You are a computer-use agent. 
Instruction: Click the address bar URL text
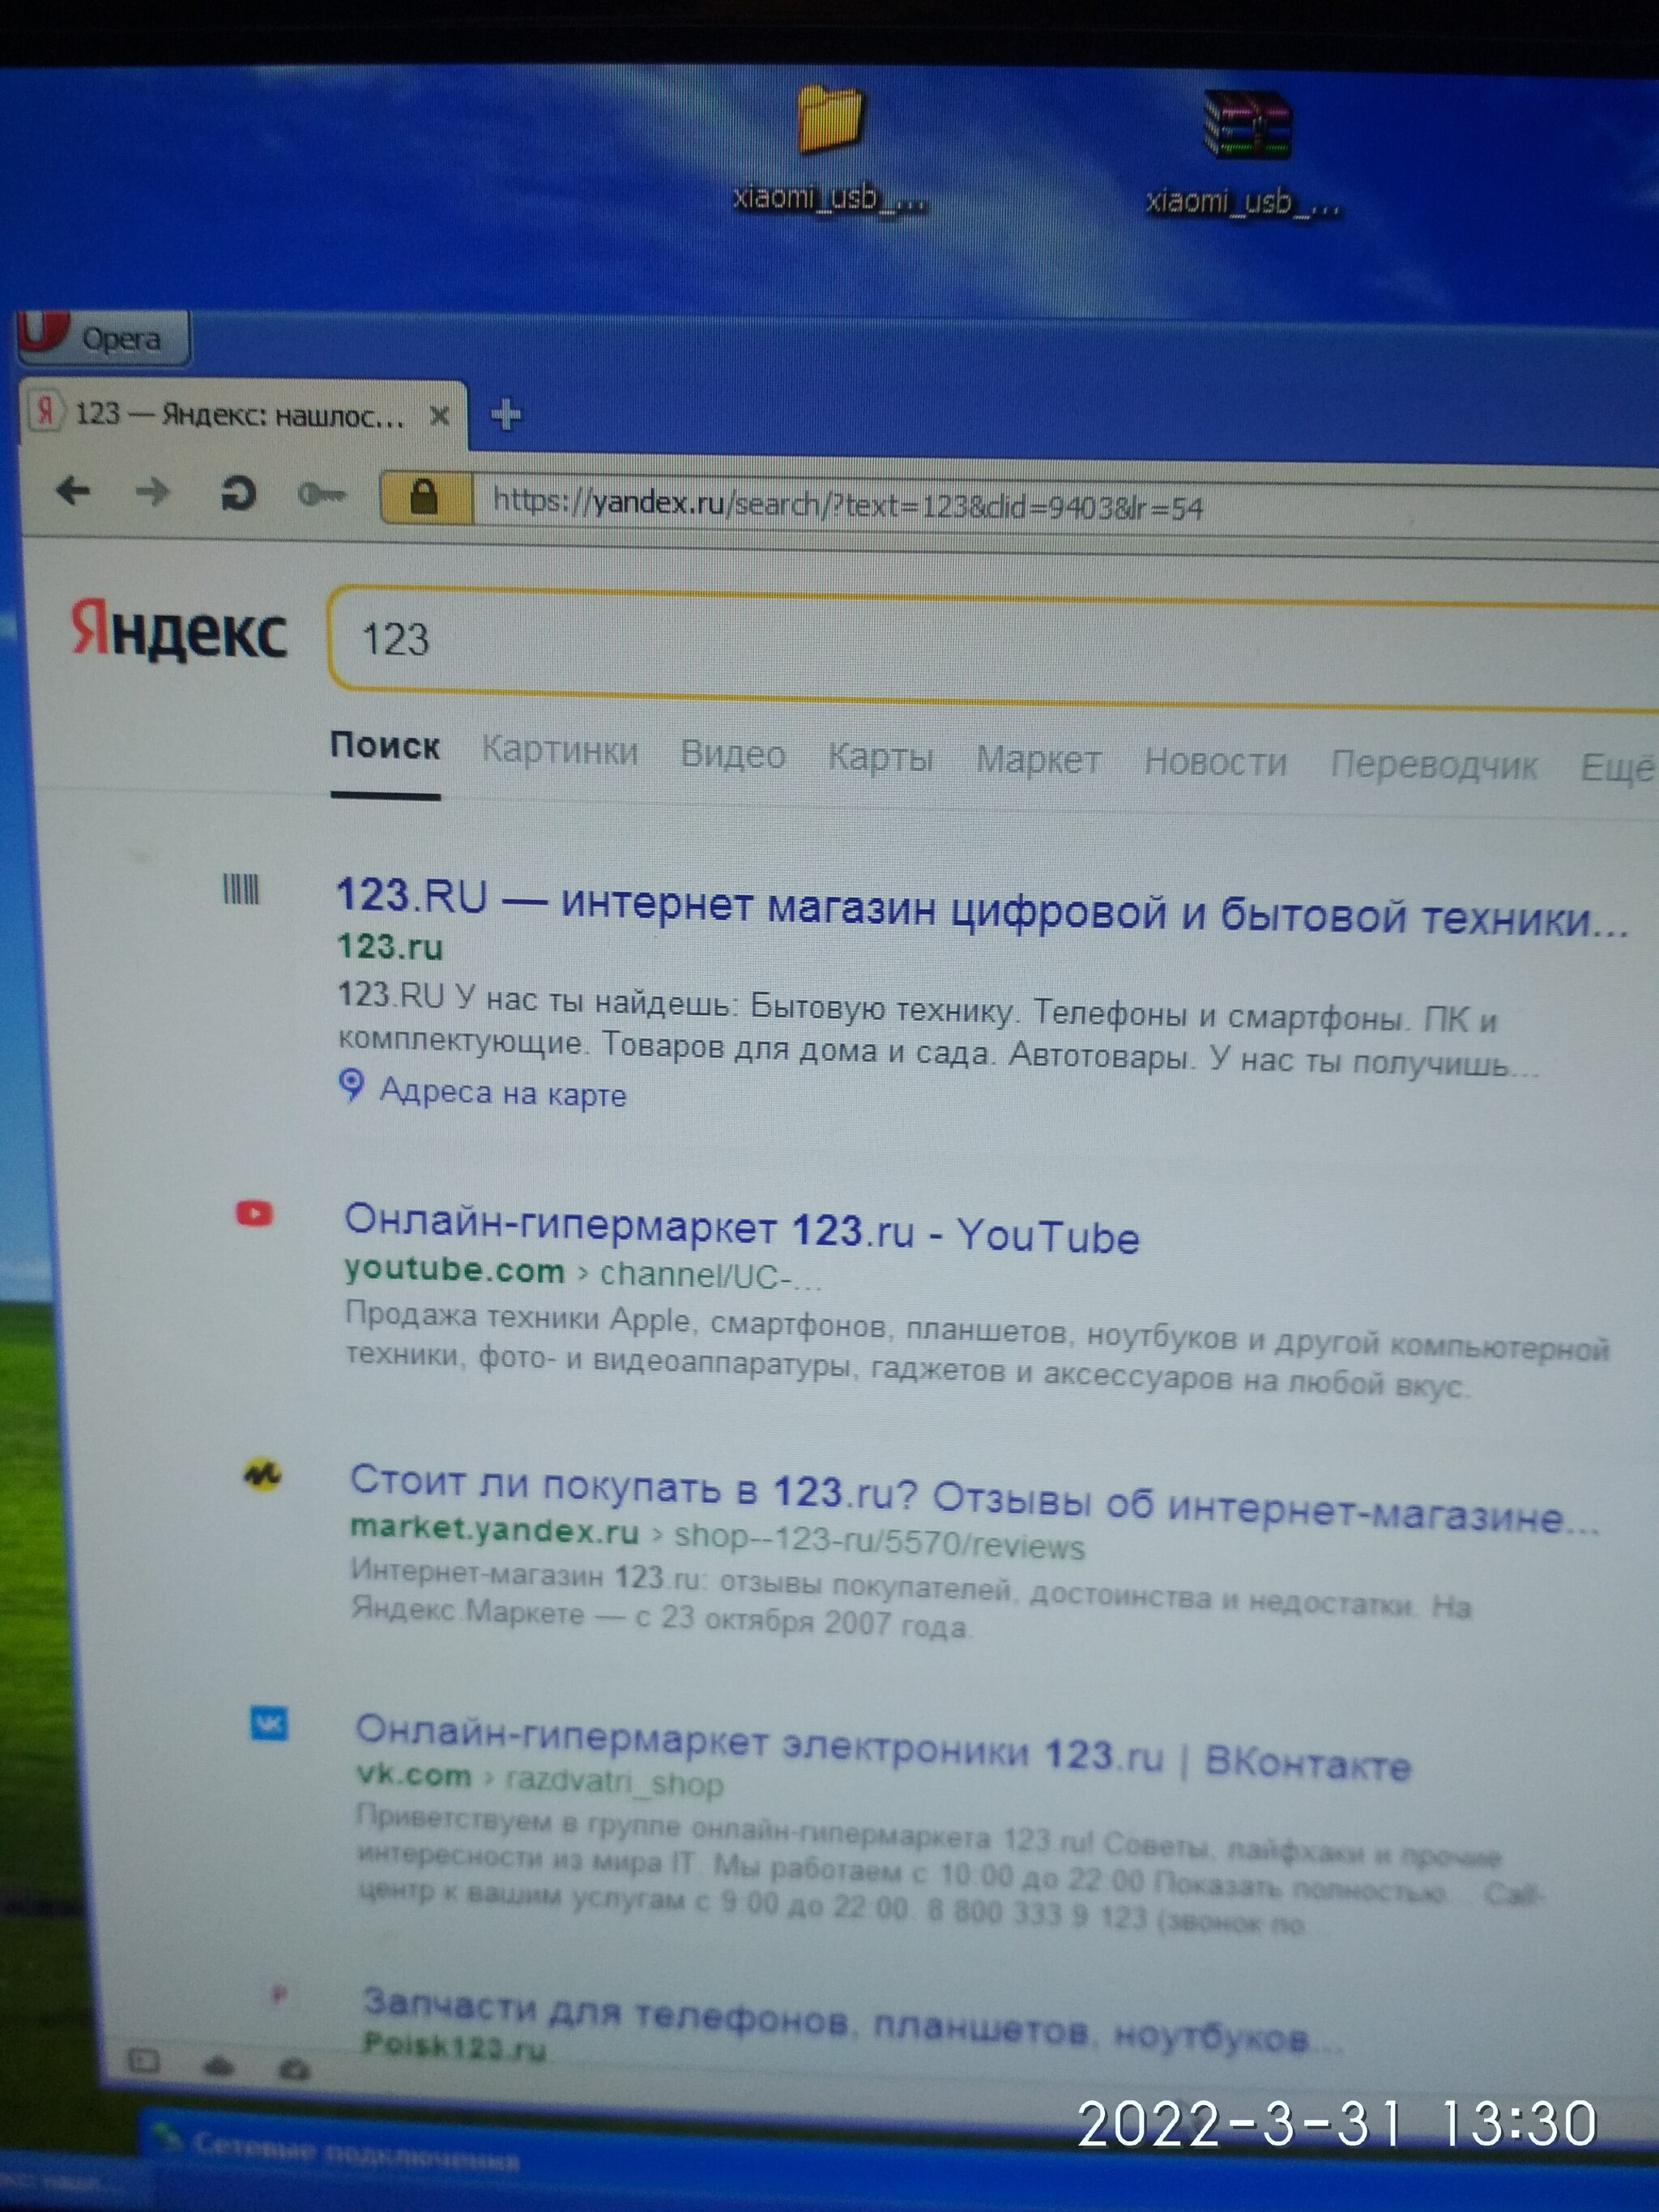848,506
